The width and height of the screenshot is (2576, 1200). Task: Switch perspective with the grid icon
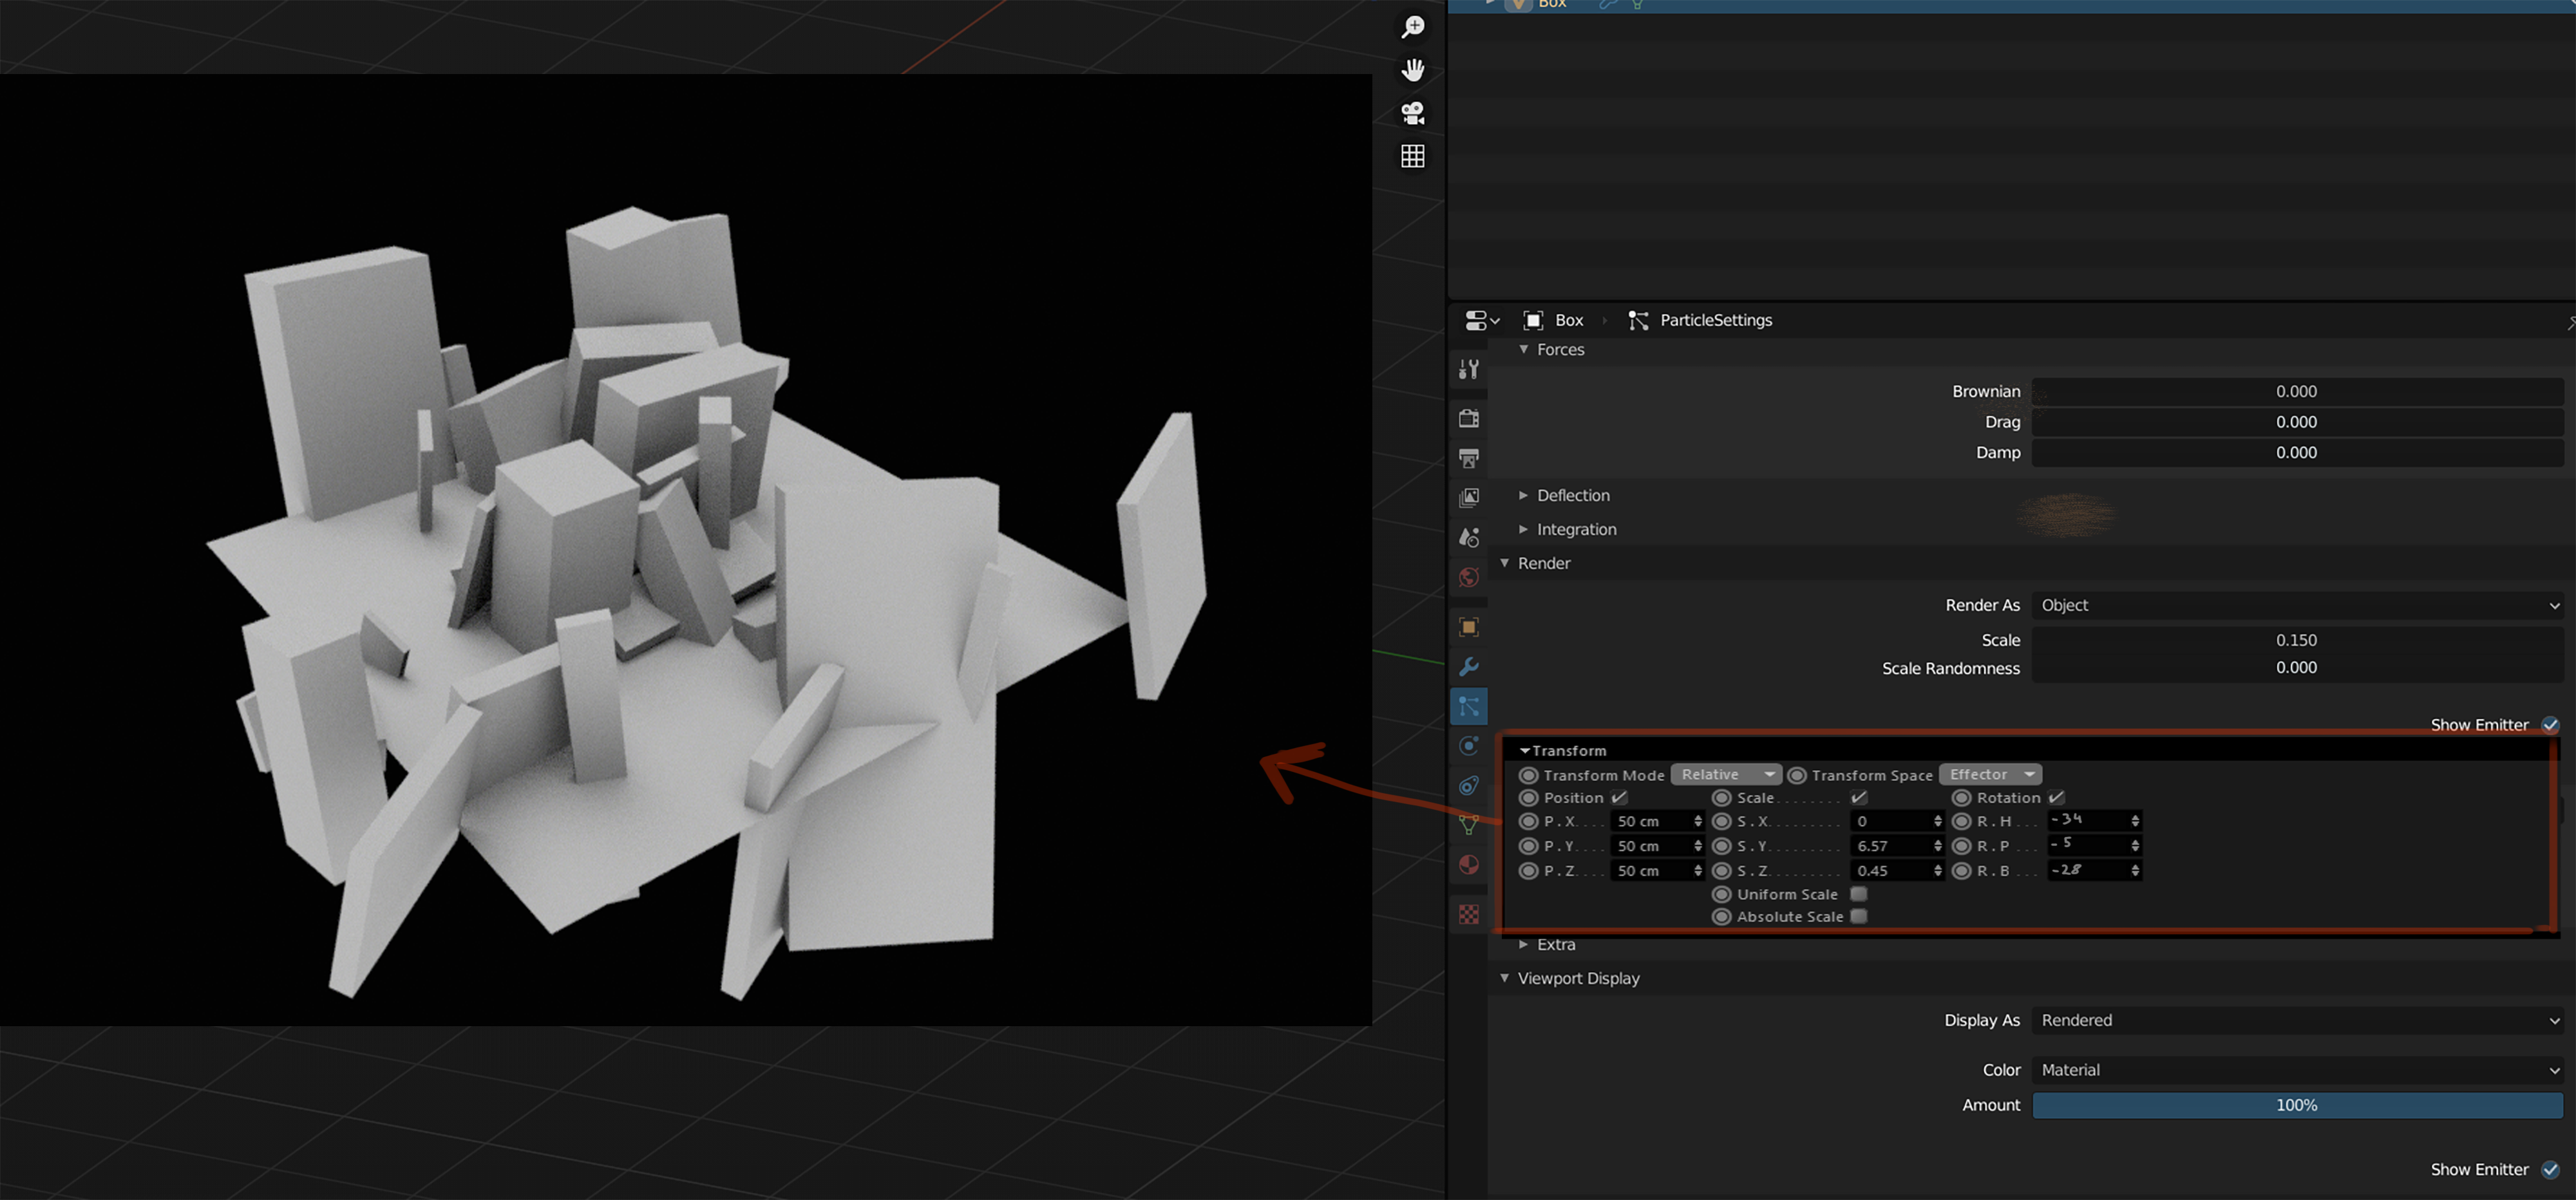1412,156
